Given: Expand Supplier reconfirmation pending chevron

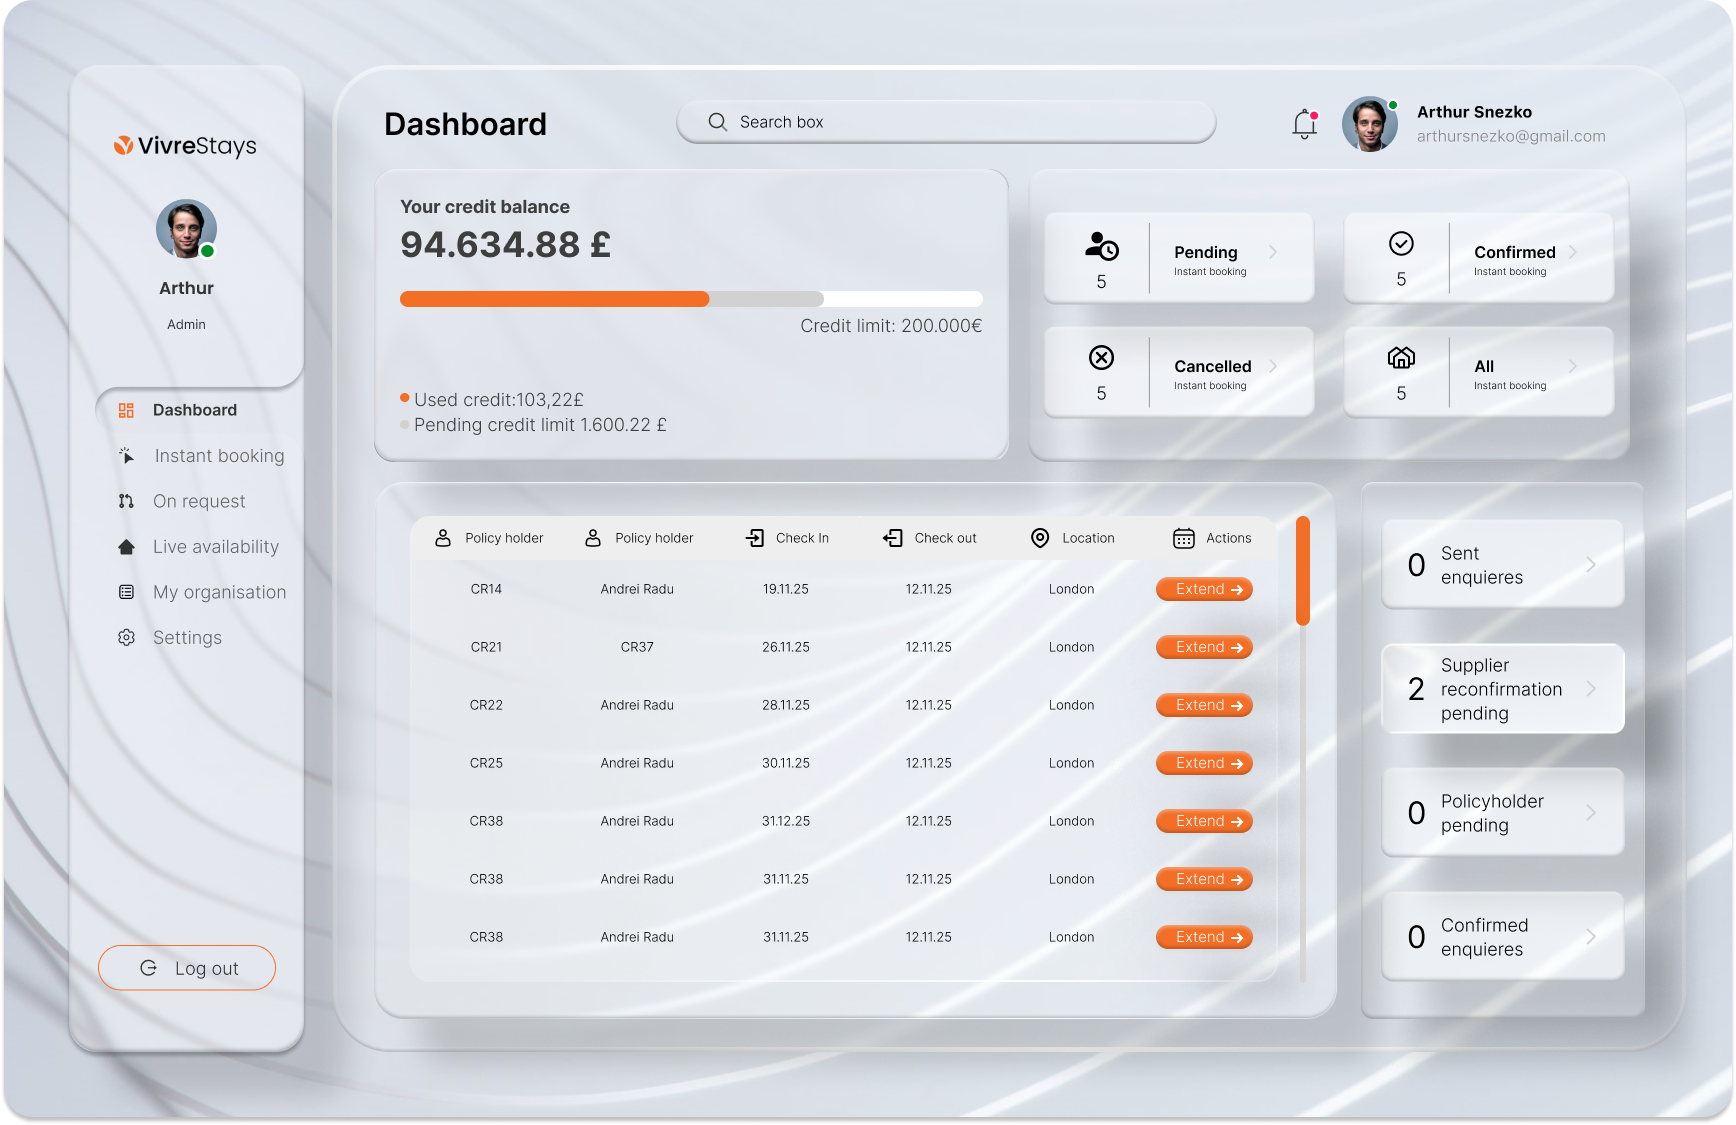Looking at the screenshot, I should [1590, 689].
